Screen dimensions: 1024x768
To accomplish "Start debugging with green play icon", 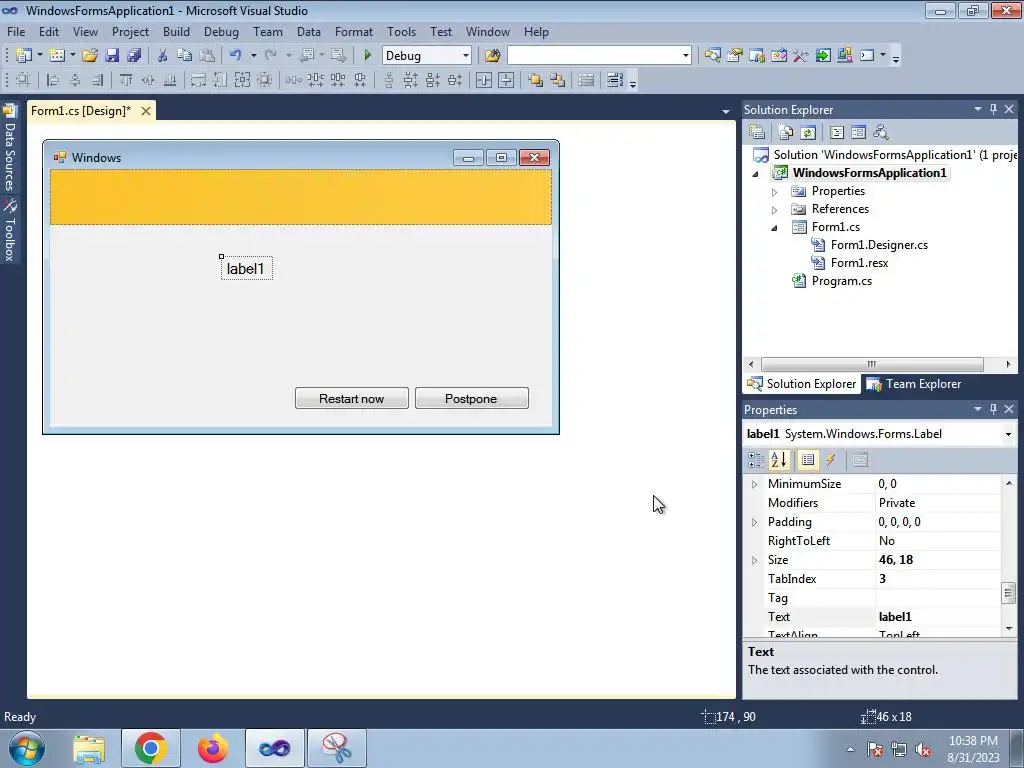I will pos(367,56).
